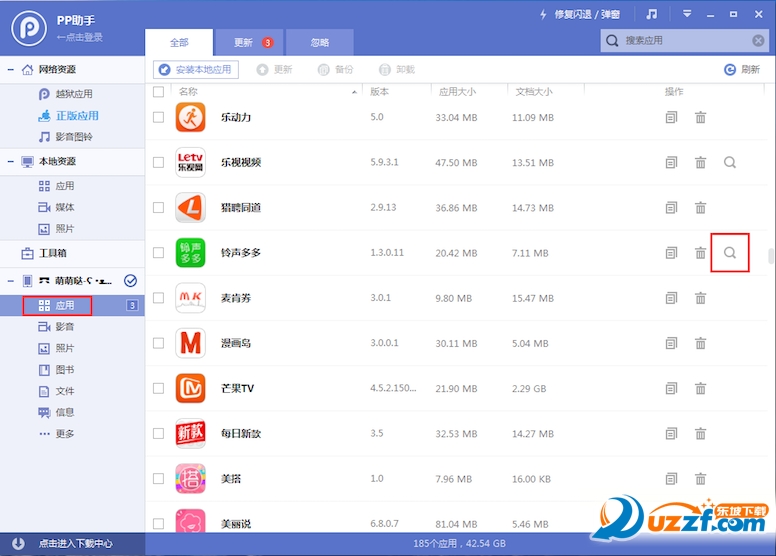Click the backup icon for 乐动力

tap(671, 117)
